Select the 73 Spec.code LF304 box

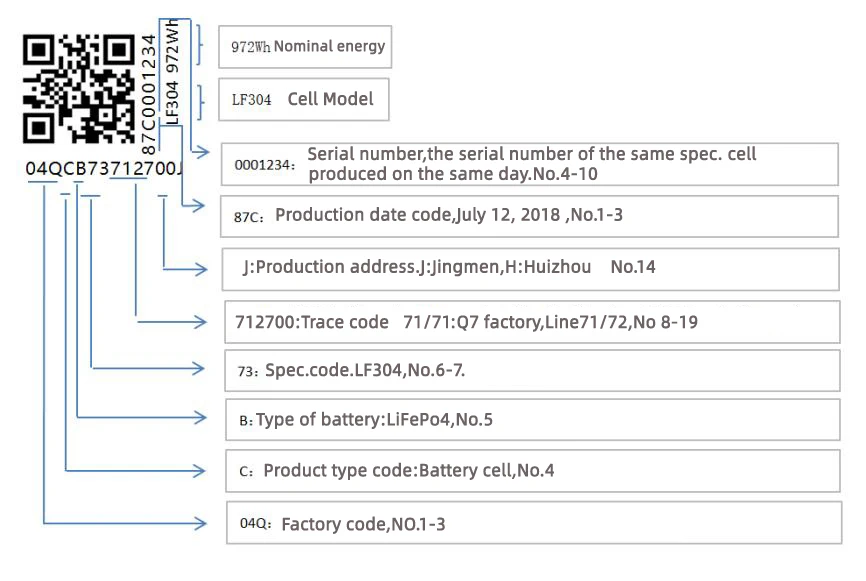[x=530, y=371]
